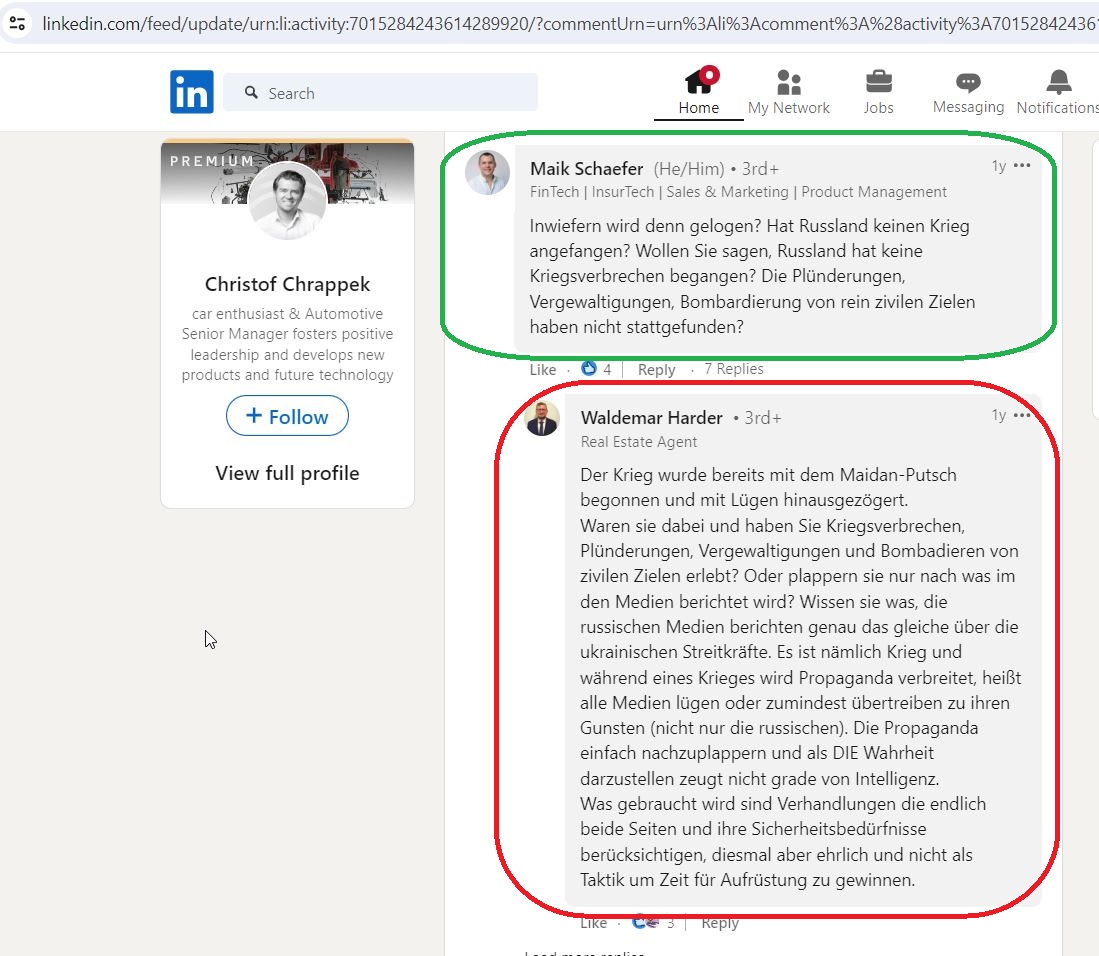Reply to Maik Schaefer's comment
This screenshot has width=1099, height=956.
656,369
